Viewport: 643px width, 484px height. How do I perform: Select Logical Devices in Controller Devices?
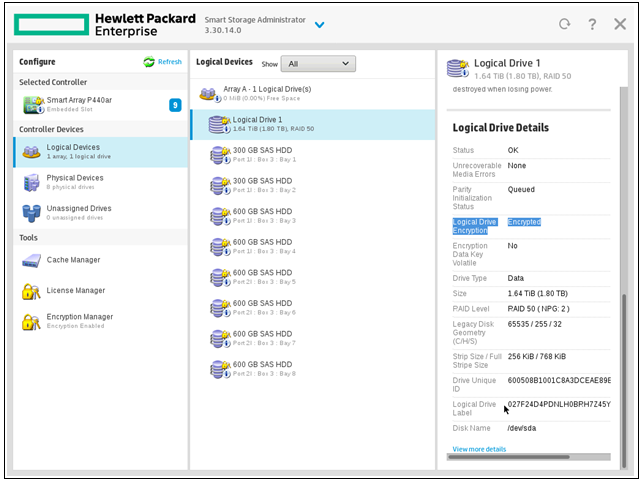click(x=100, y=152)
